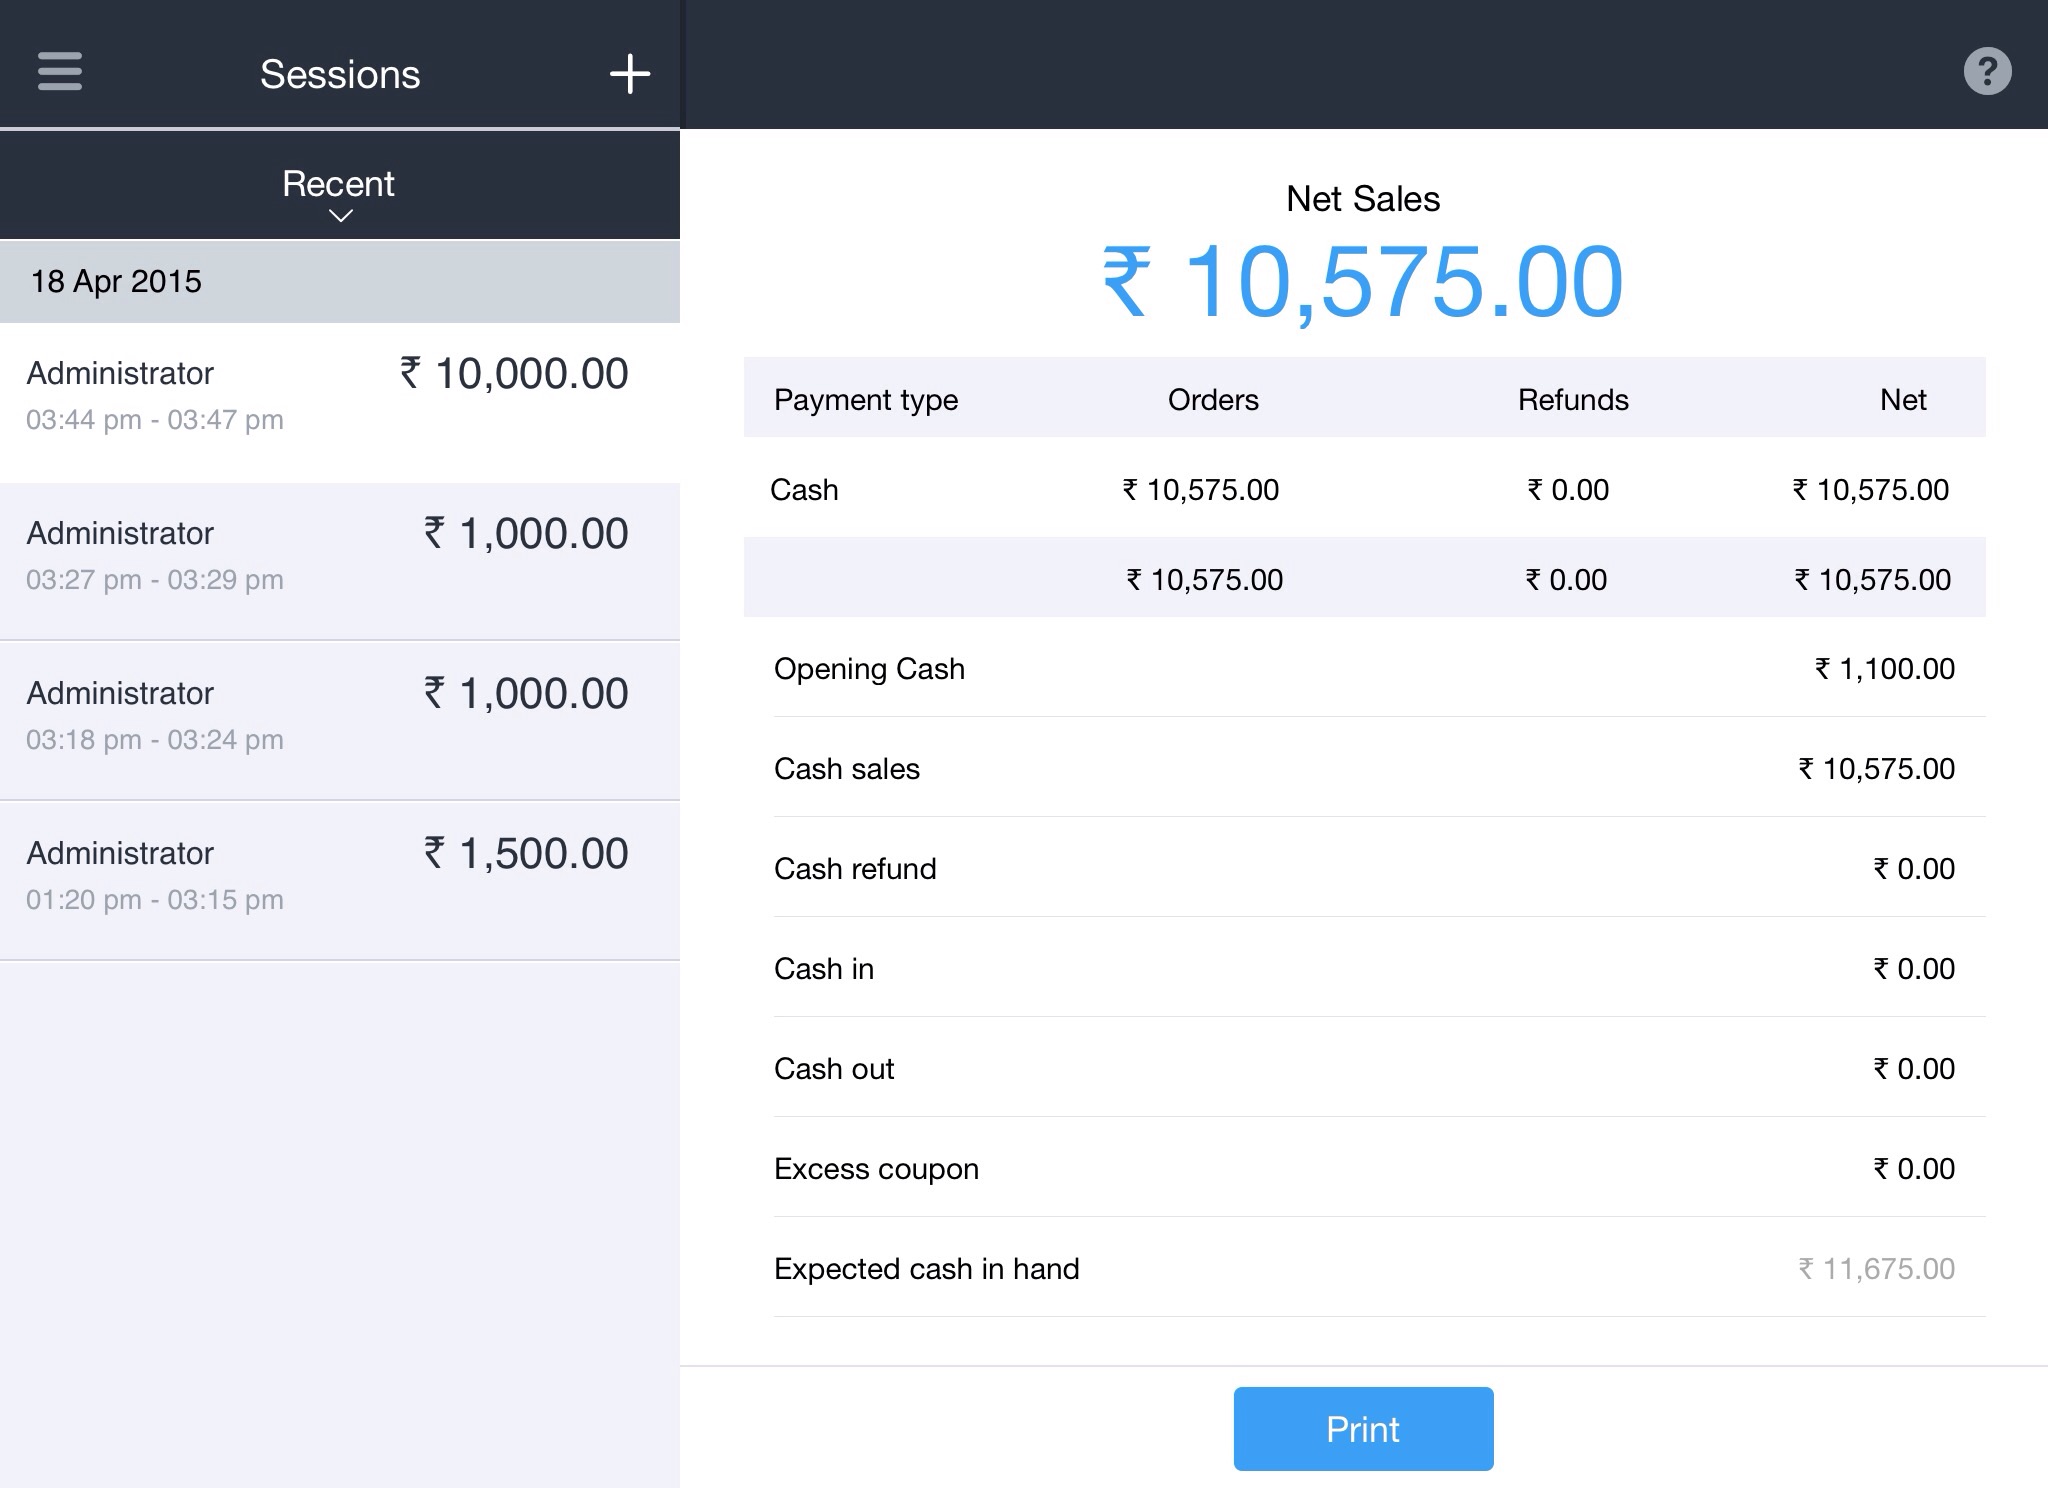Screen dimensions: 2048x1488
Task: Click the Orders column header
Action: point(1212,400)
